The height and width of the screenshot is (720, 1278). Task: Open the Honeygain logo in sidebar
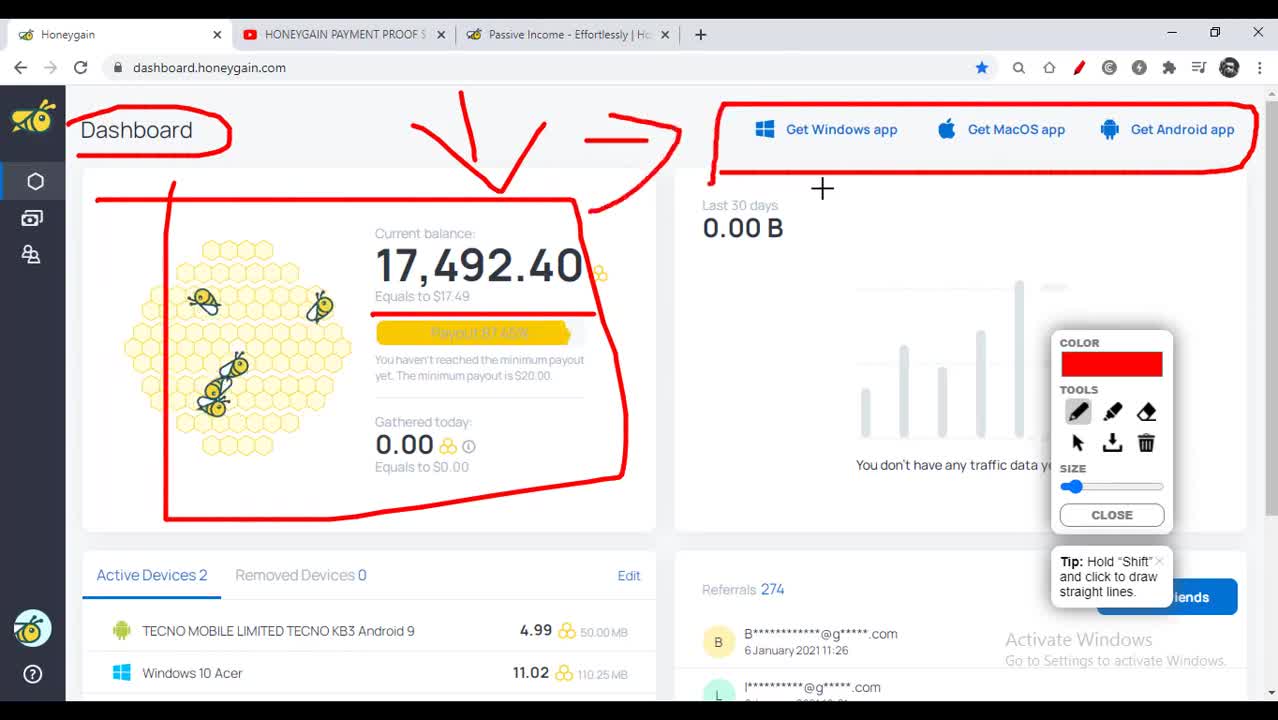pos(33,117)
